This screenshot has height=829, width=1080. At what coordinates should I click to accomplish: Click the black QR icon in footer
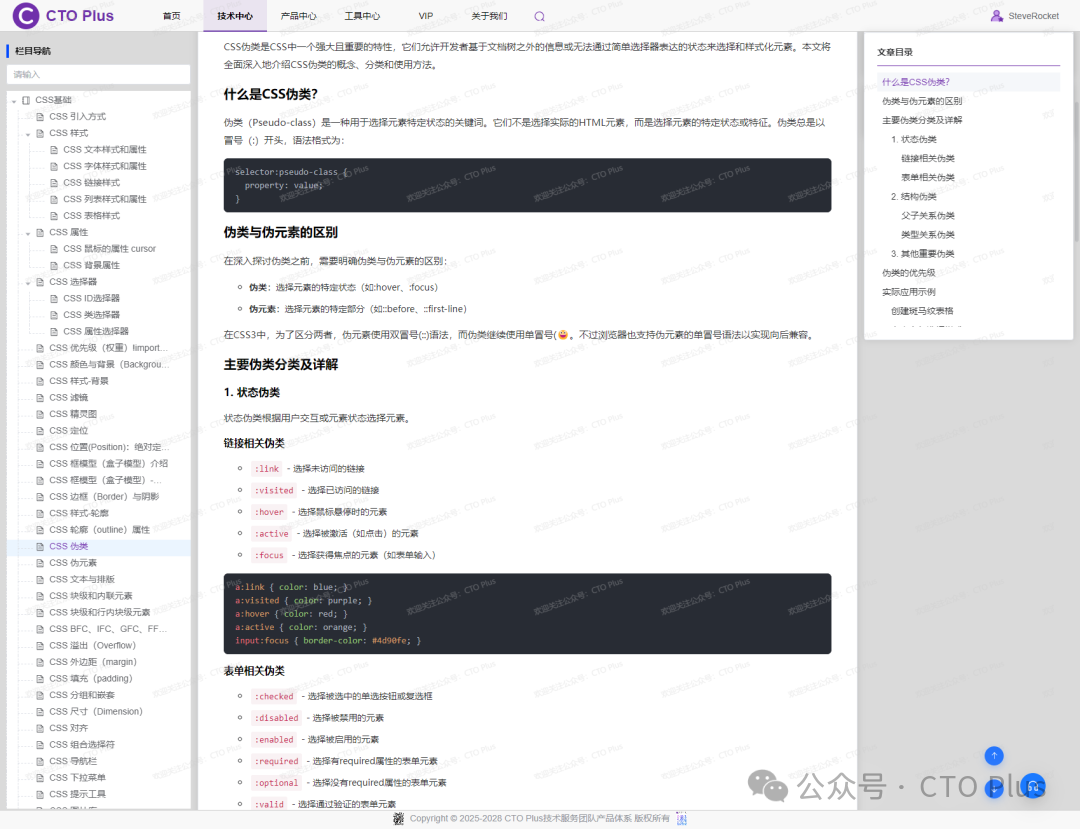point(398,819)
